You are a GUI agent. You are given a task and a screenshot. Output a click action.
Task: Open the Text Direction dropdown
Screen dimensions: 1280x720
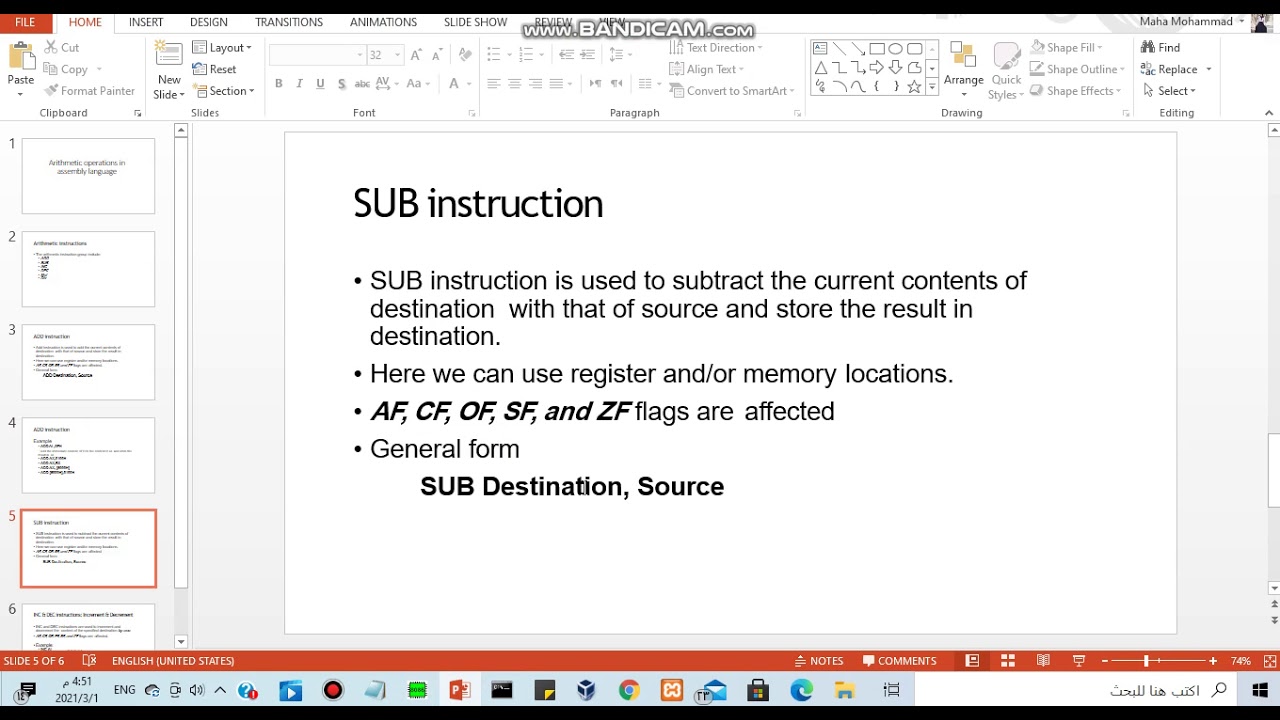715,47
